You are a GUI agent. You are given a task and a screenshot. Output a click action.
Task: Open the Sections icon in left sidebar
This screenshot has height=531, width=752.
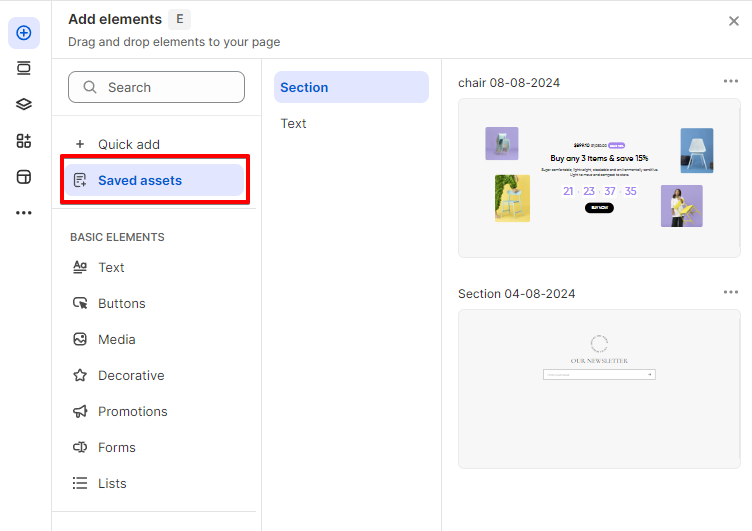24,68
